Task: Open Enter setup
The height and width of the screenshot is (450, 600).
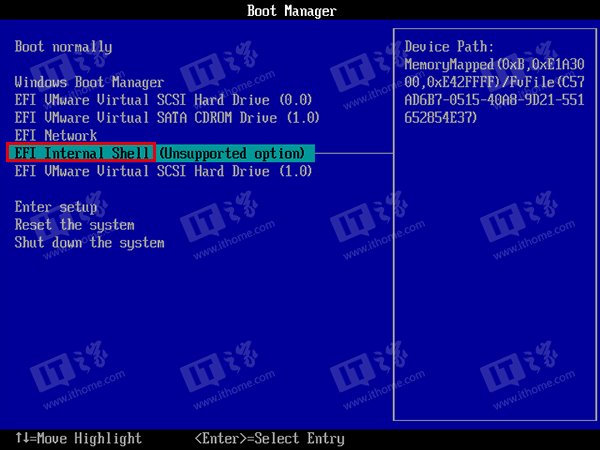Action: coord(55,207)
